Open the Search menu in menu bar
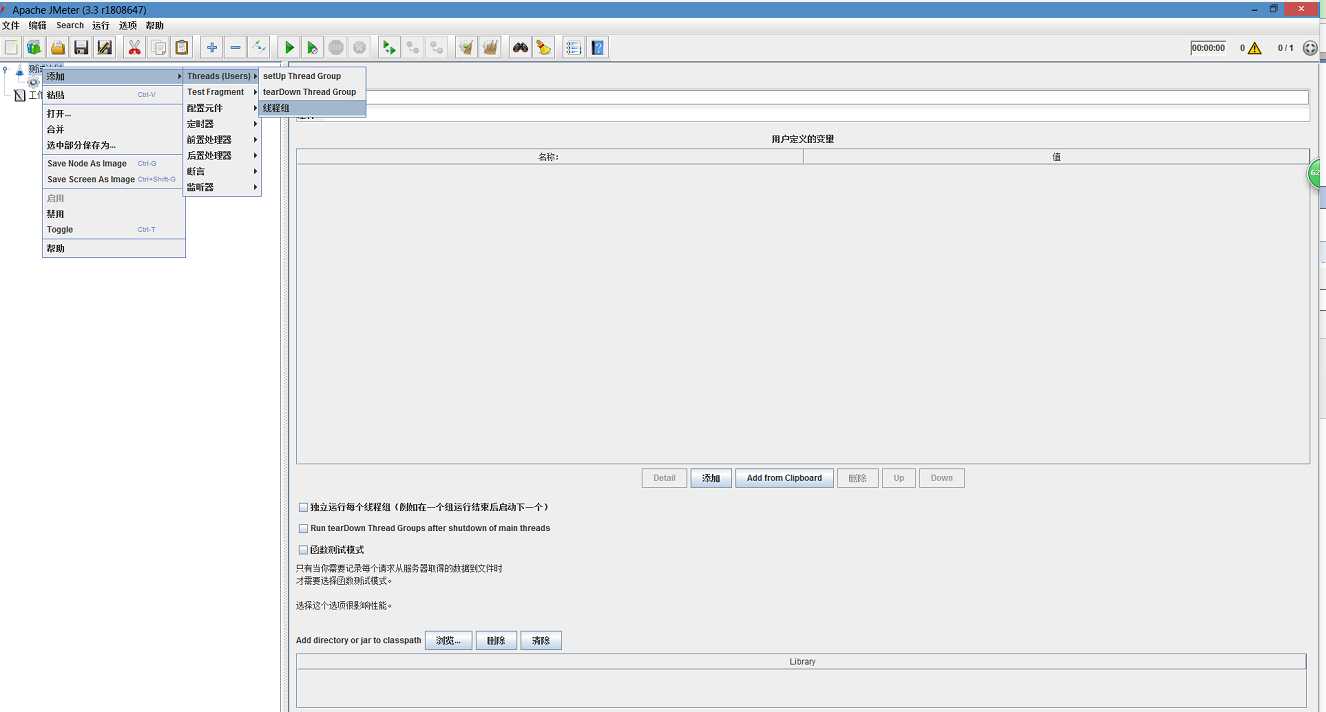Viewport: 1326px width, 712px height. 70,25
